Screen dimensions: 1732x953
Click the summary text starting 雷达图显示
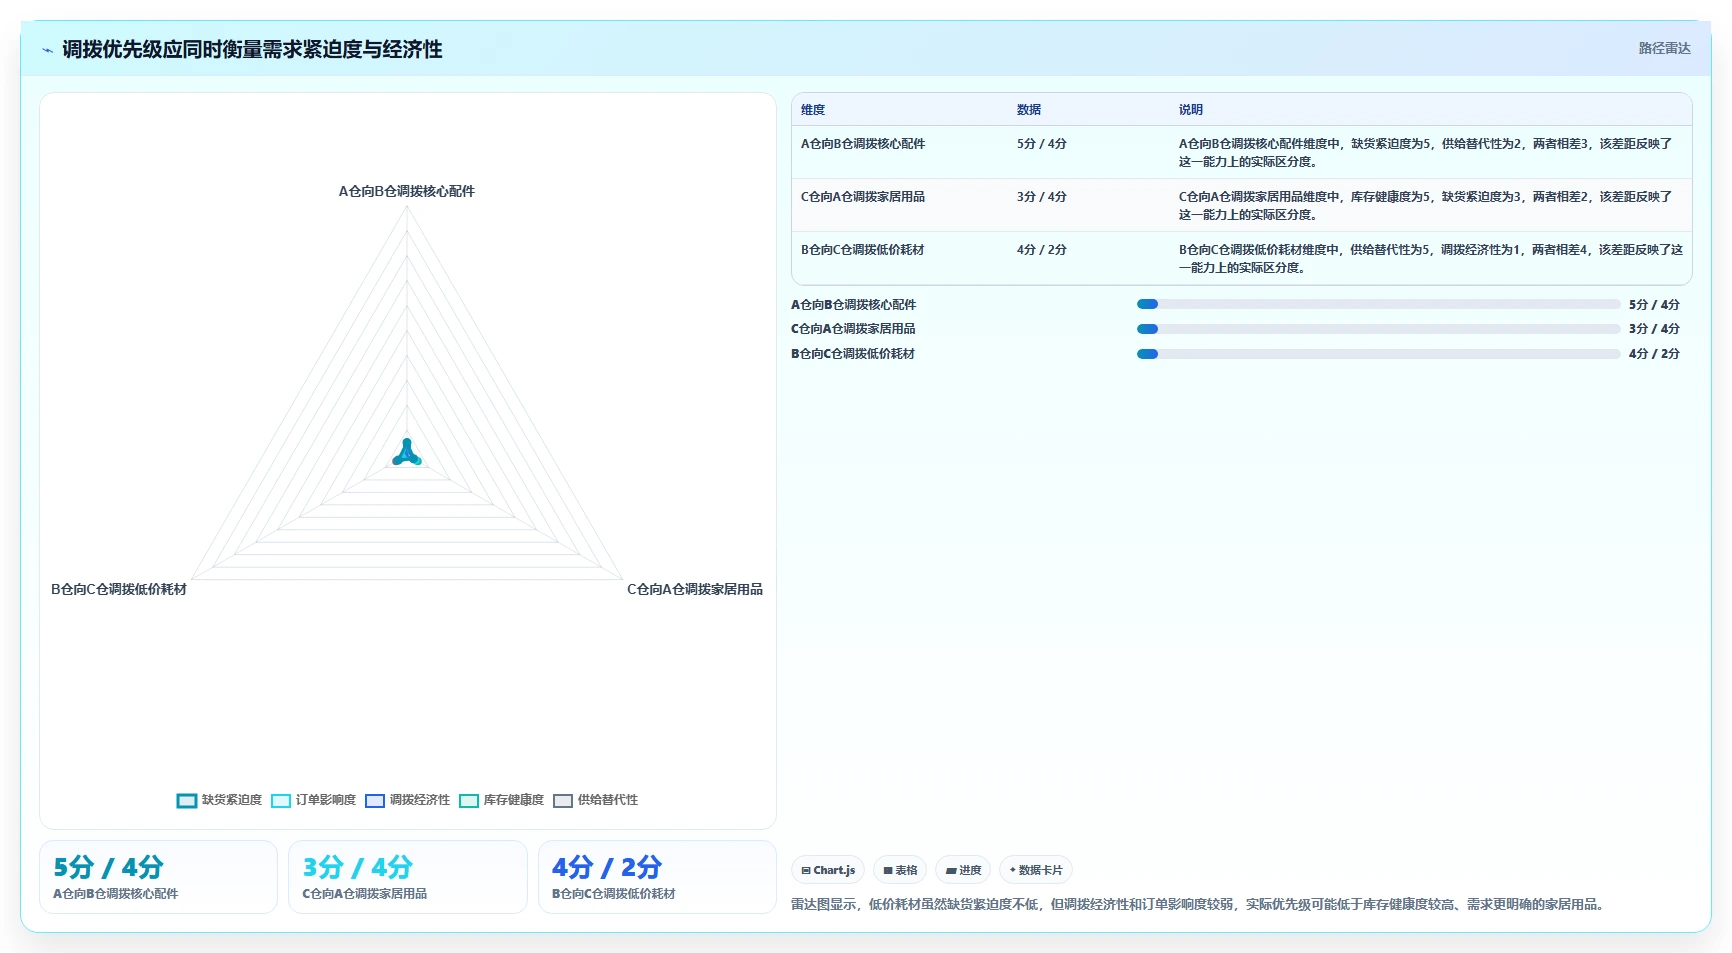click(1200, 905)
